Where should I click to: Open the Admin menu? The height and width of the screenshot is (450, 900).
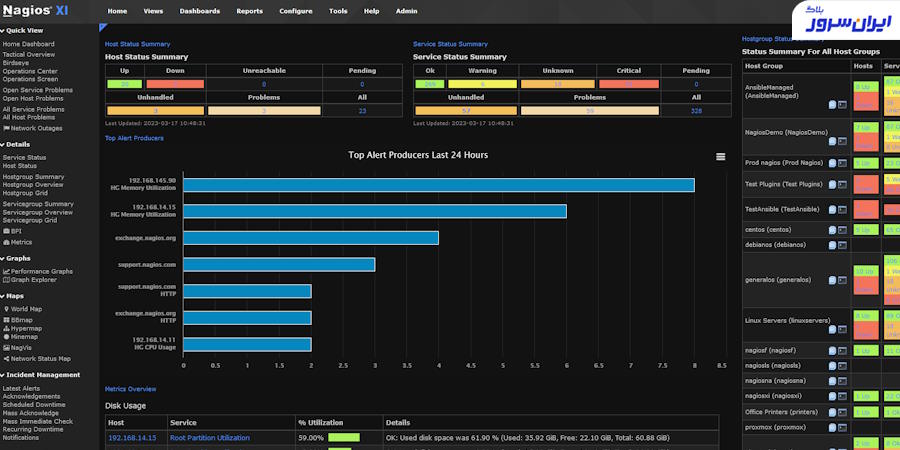(406, 11)
